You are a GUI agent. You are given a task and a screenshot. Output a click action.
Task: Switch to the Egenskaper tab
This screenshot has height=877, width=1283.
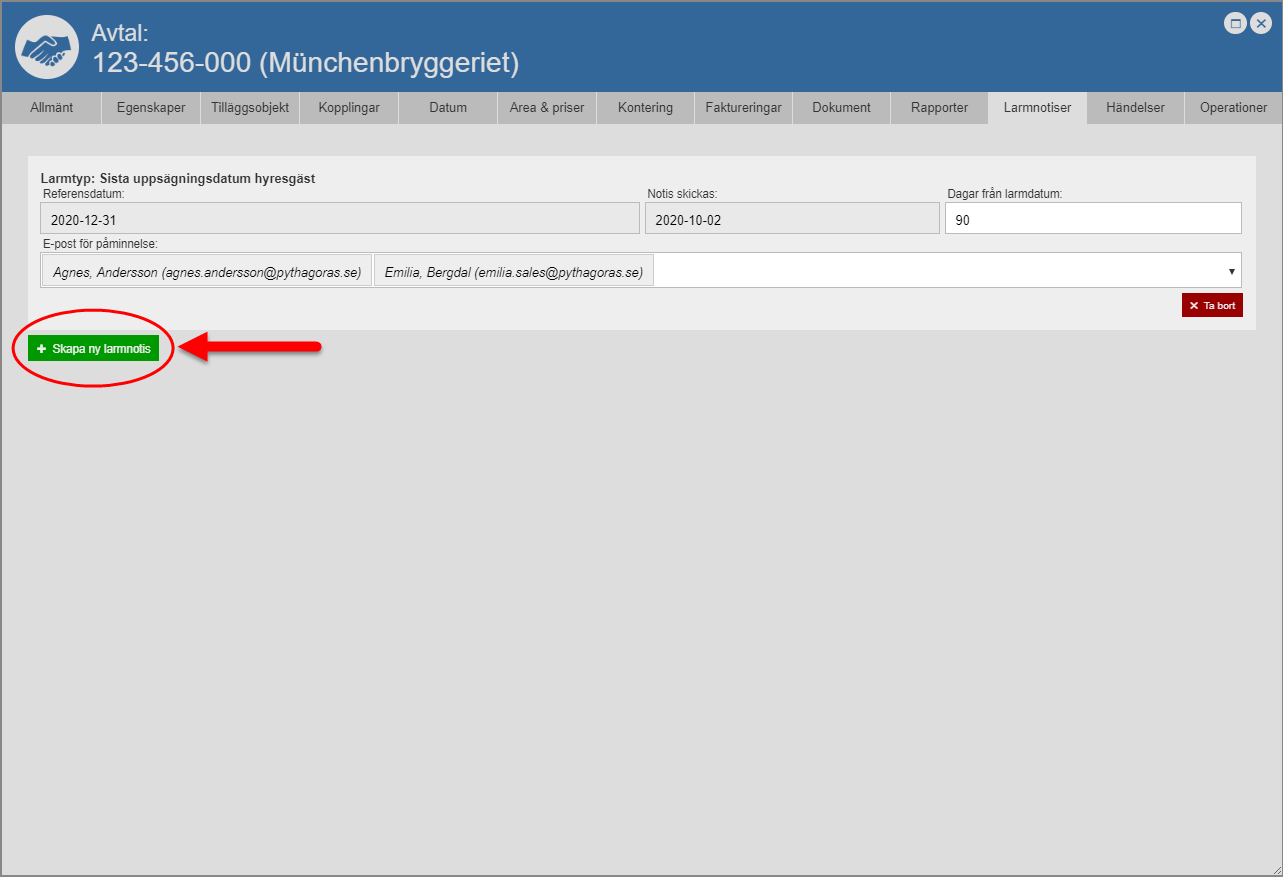point(151,108)
